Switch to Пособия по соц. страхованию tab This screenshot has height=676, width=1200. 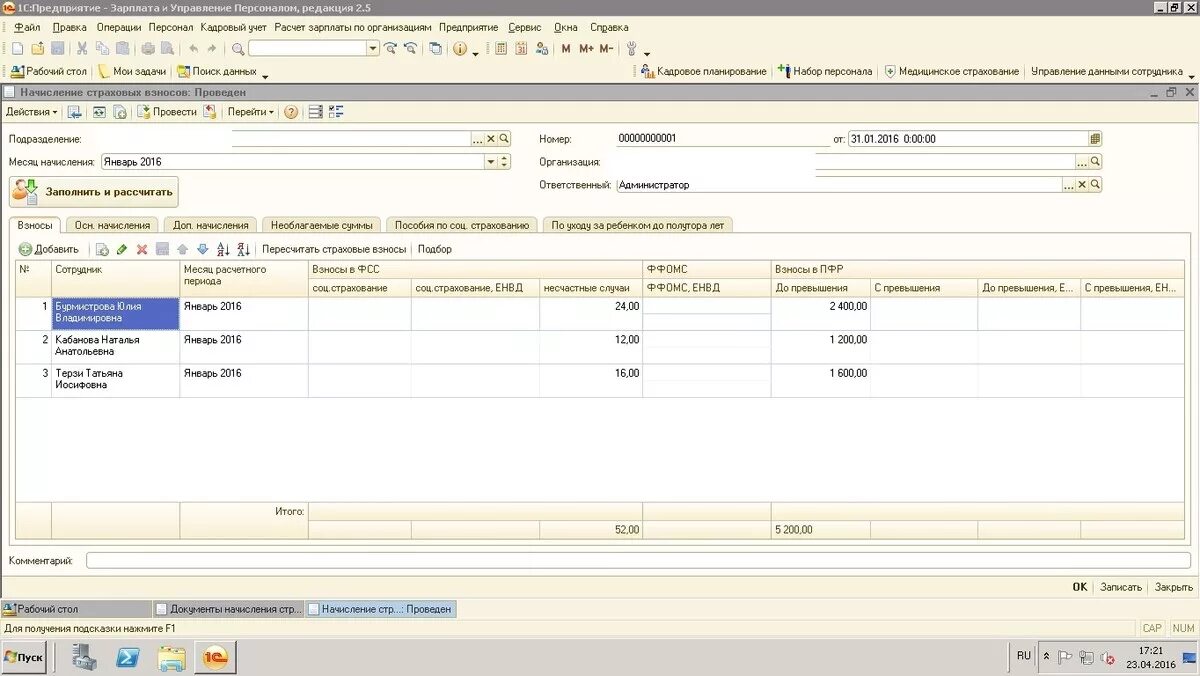click(x=462, y=225)
